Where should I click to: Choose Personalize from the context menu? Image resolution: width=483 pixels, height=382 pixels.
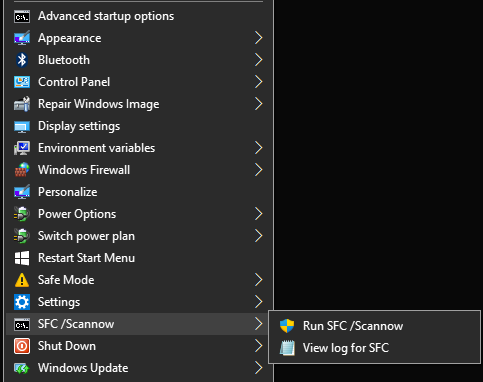click(x=137, y=192)
